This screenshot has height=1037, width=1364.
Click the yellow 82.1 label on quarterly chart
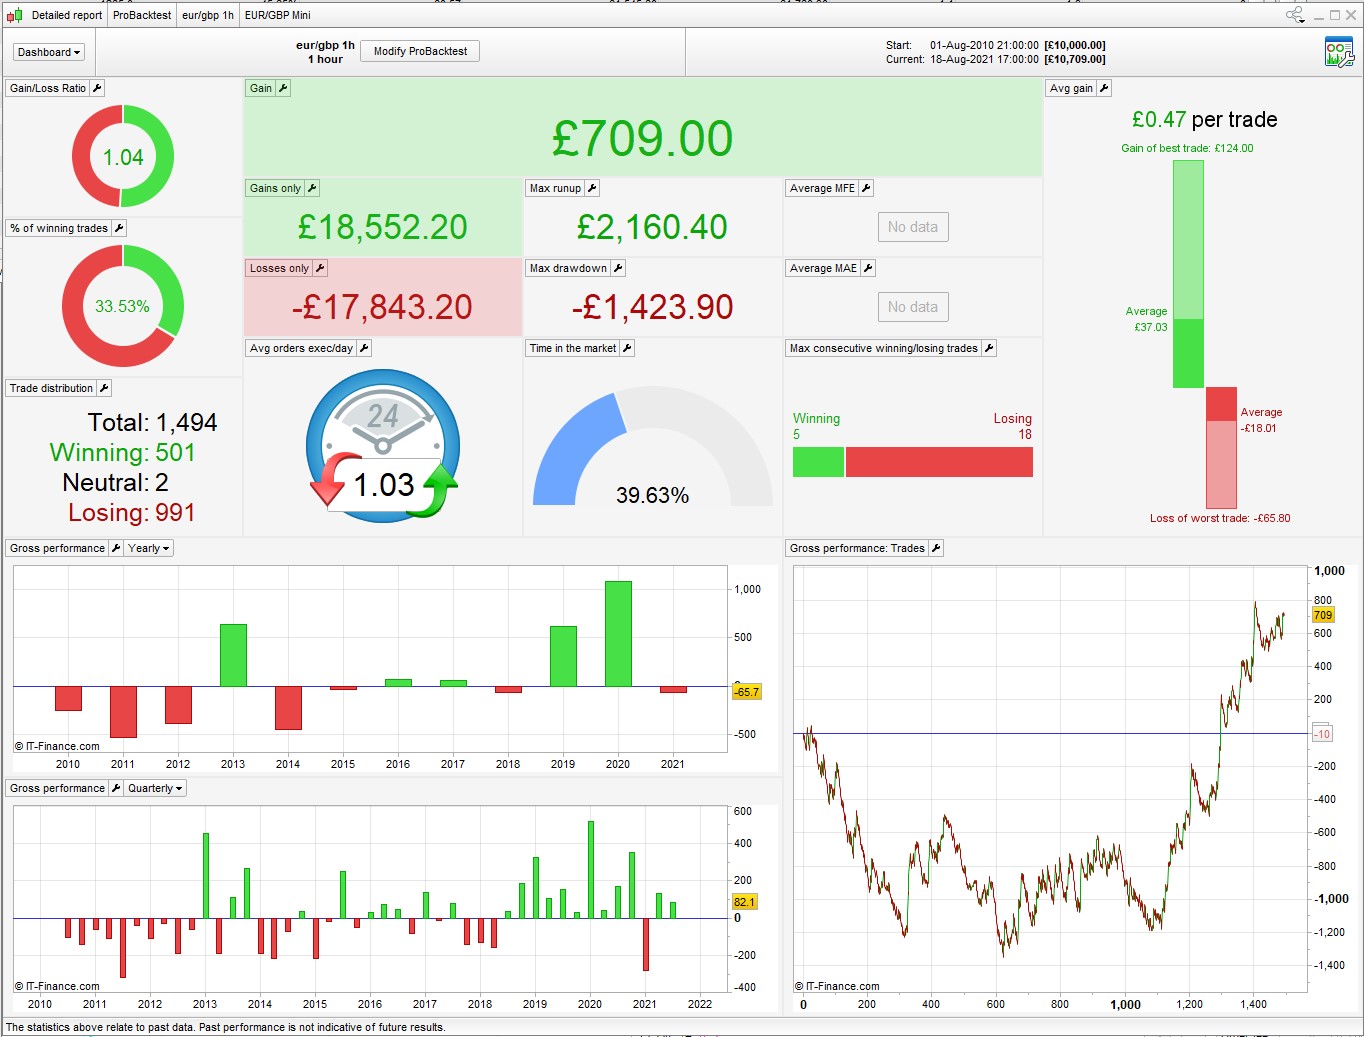coord(745,902)
